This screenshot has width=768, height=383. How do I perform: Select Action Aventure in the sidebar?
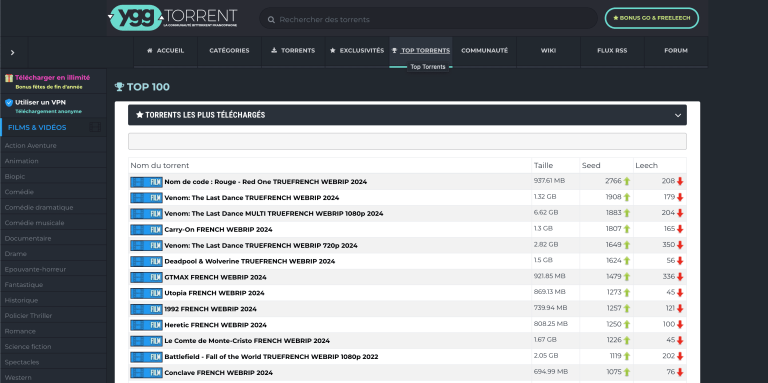30,145
